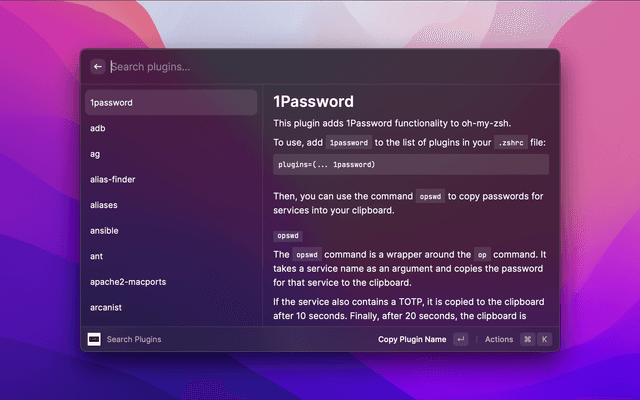This screenshot has height=400, width=640.
Task: Focus the Search plugins input field
Action: (x=300, y=67)
